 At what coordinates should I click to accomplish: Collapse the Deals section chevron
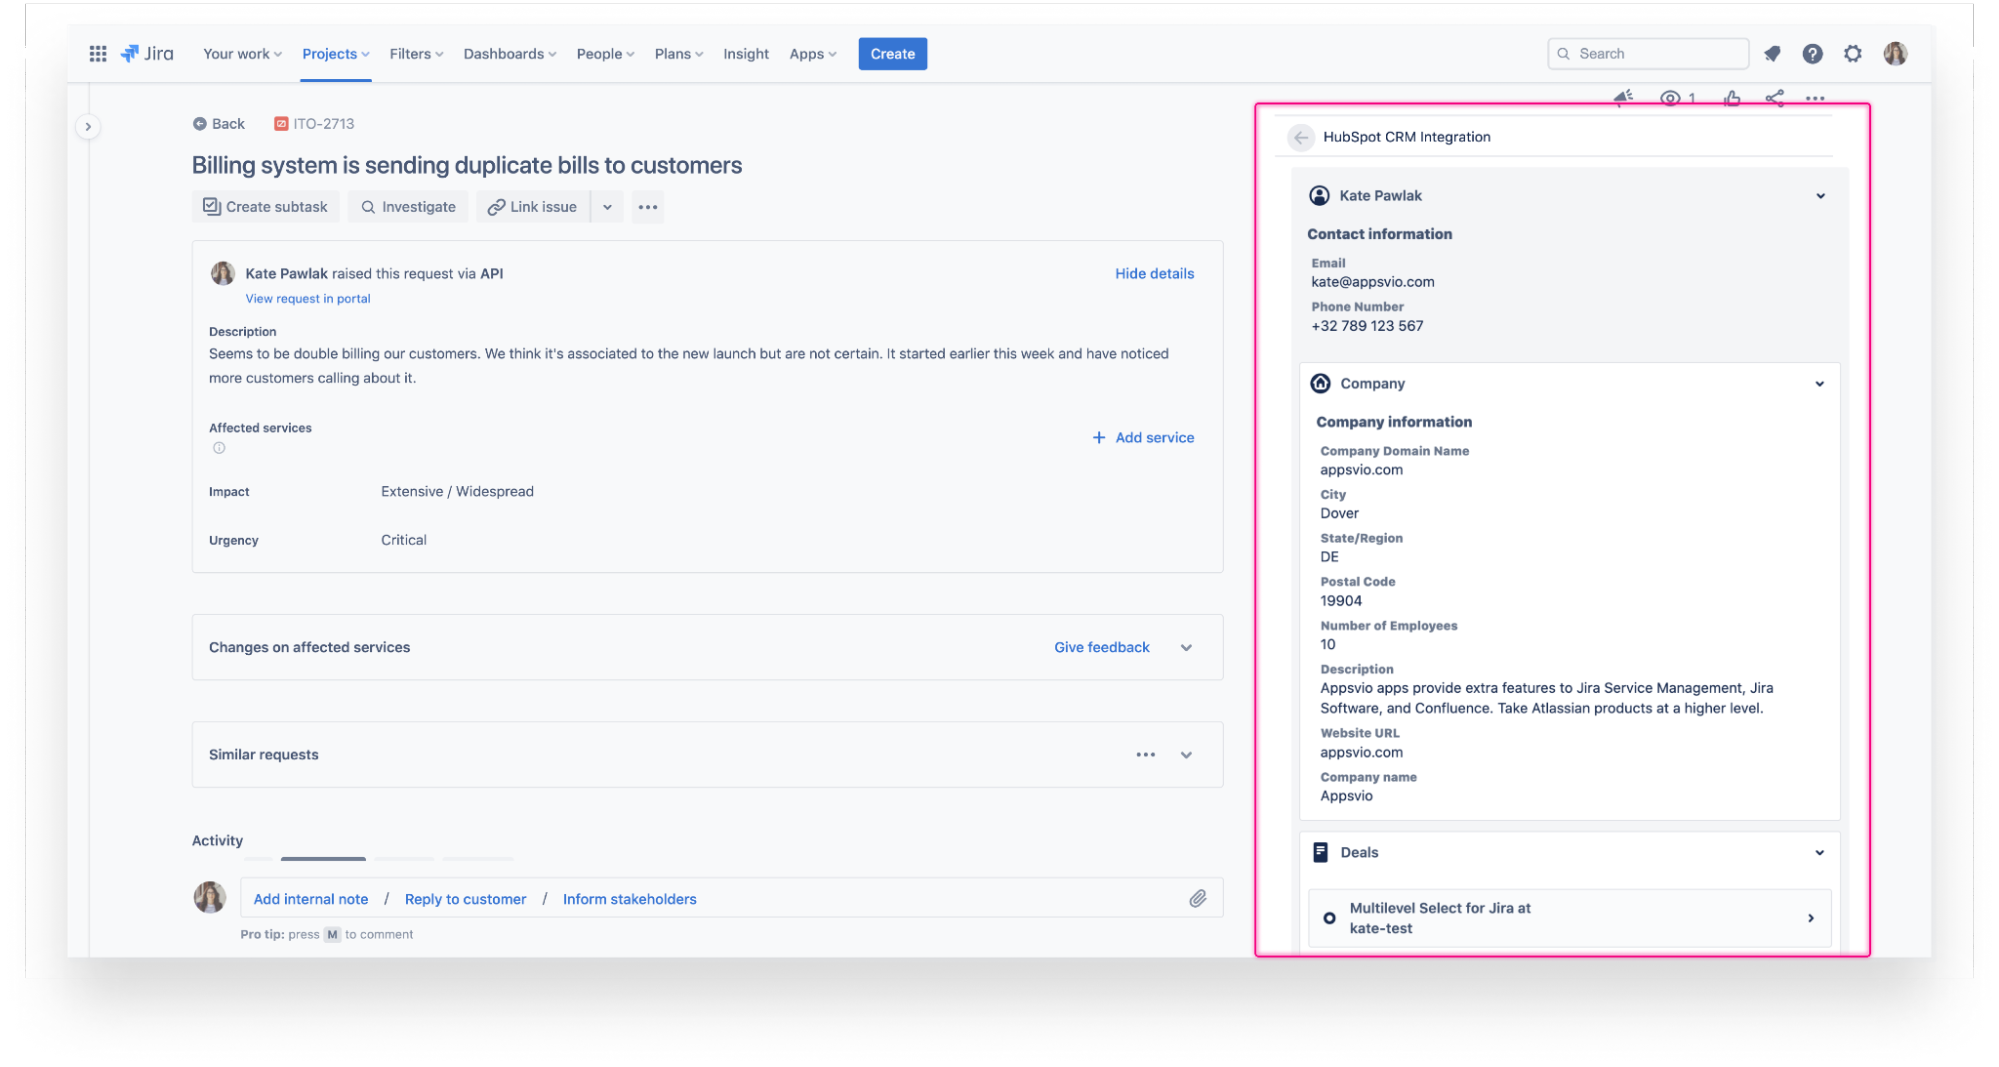1819,853
